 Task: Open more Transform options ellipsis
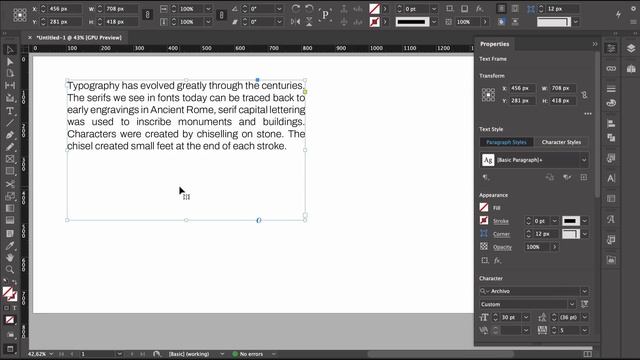588,114
